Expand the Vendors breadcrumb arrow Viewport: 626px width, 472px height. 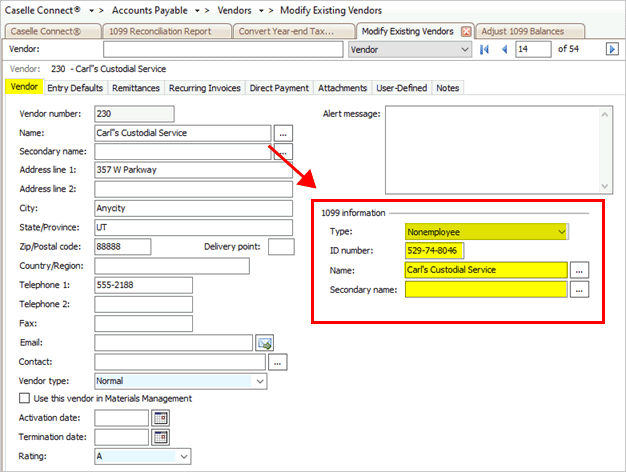coord(261,11)
